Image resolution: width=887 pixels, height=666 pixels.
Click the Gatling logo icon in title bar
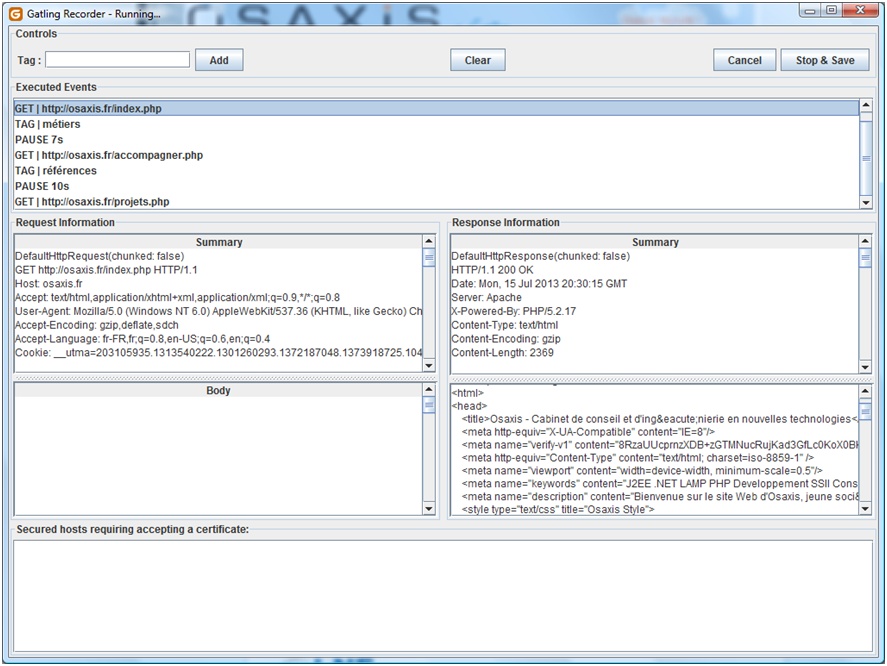click(x=16, y=14)
